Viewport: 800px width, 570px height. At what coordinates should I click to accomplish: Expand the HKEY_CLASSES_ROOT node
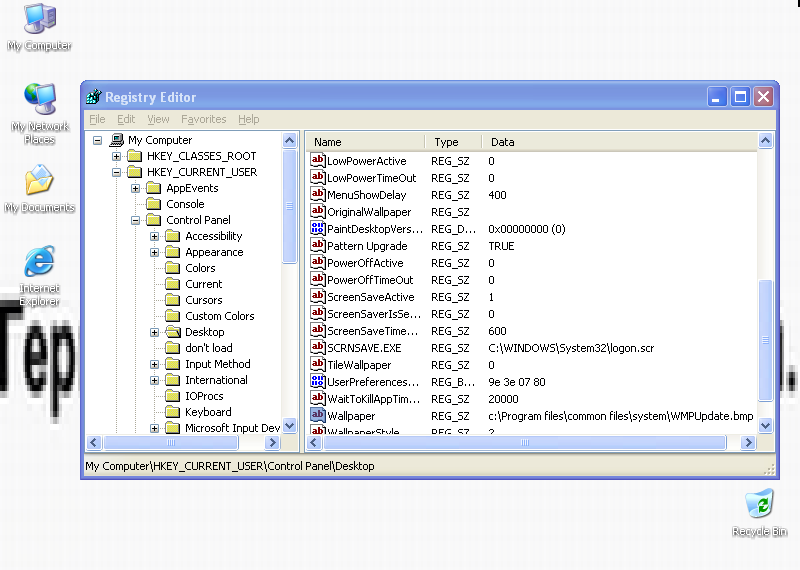[x=116, y=156]
